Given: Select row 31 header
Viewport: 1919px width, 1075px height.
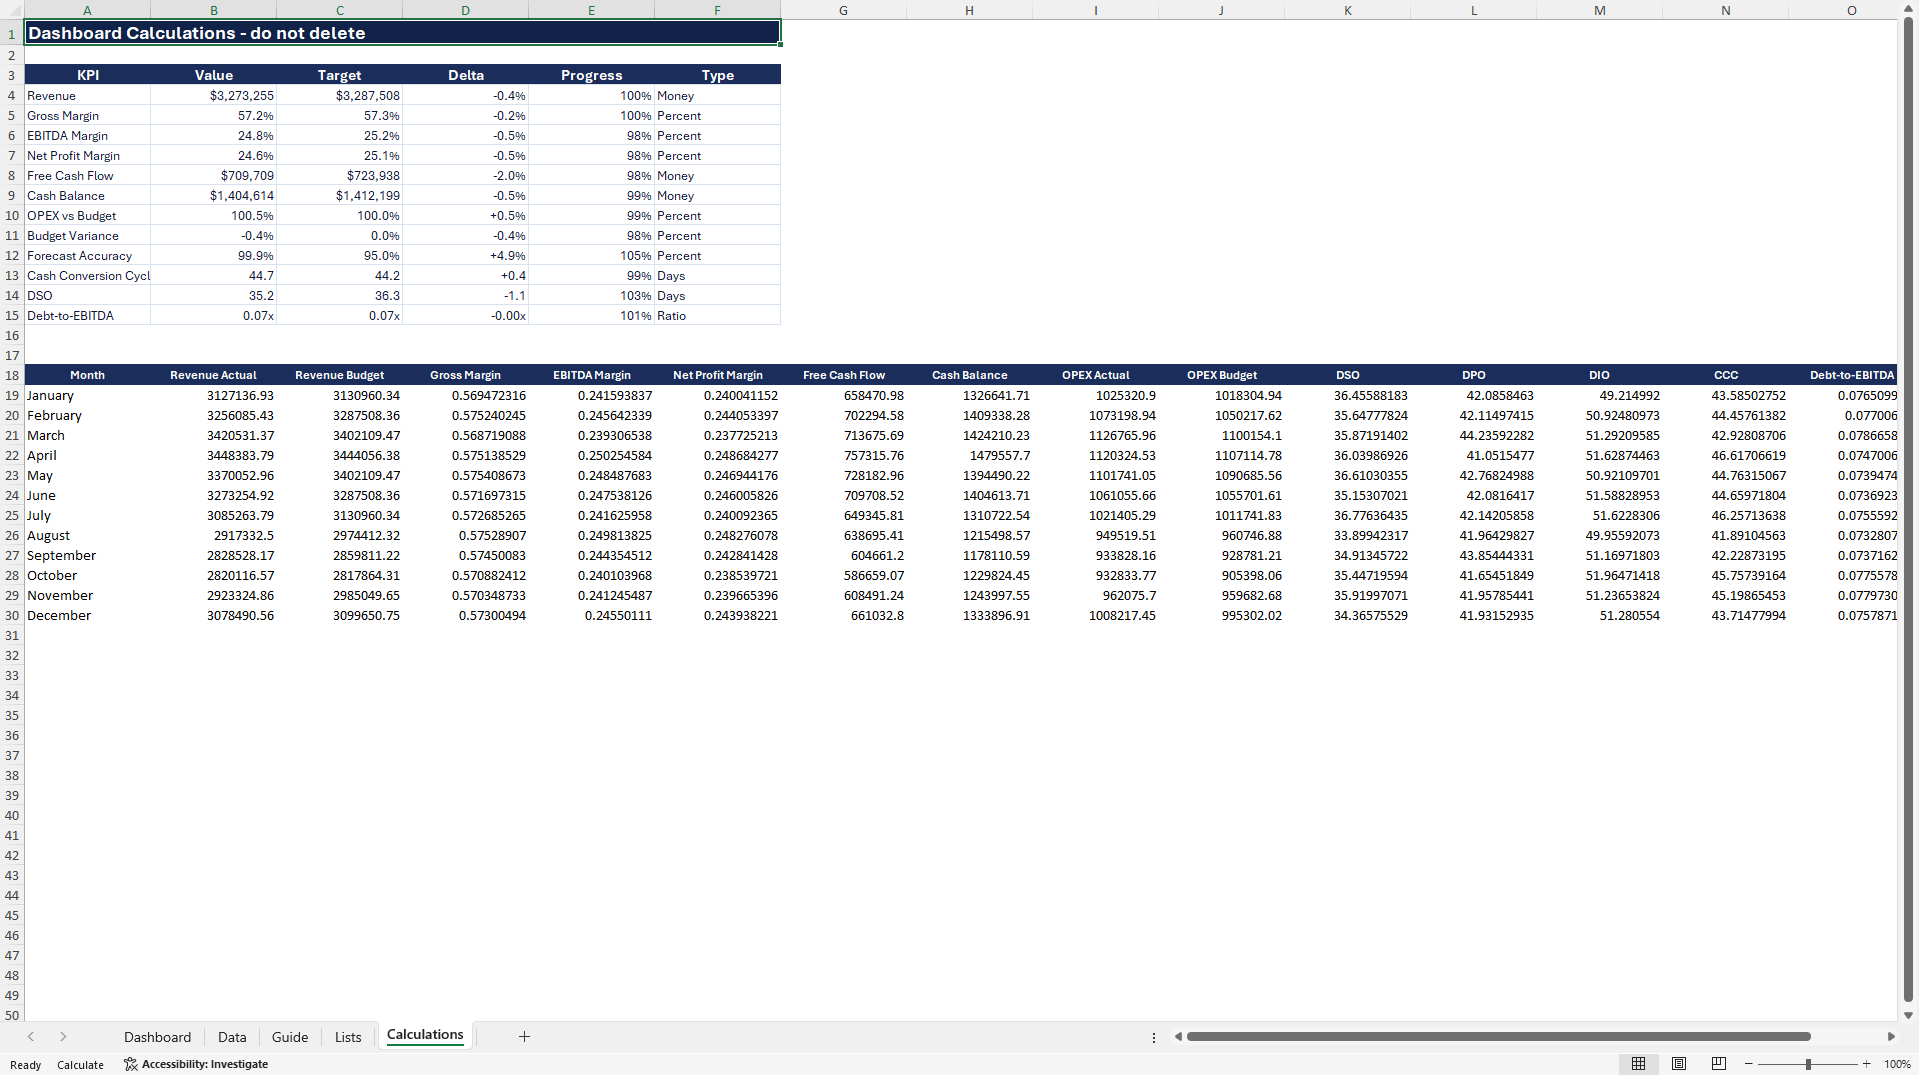Looking at the screenshot, I should [x=12, y=635].
